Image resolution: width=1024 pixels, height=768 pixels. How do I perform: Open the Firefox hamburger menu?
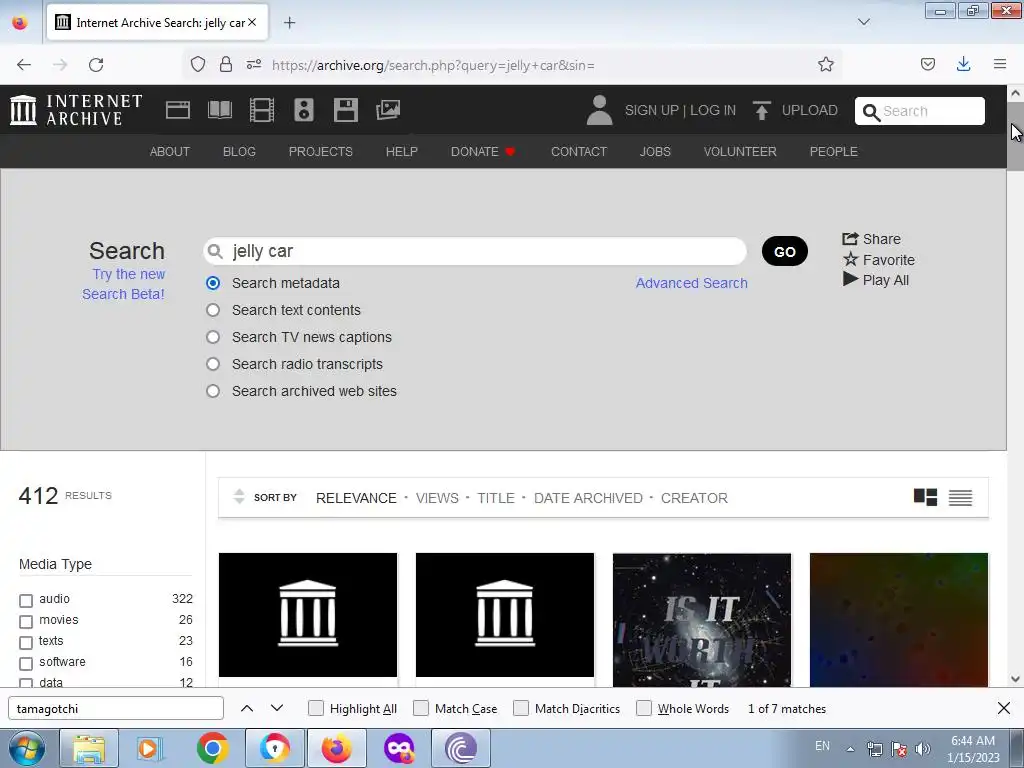pyautogui.click(x=999, y=64)
